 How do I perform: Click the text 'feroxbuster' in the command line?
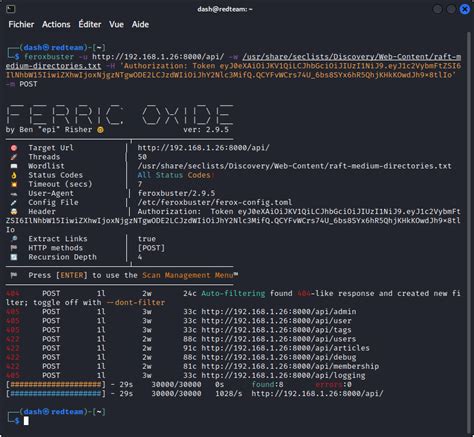pos(49,57)
